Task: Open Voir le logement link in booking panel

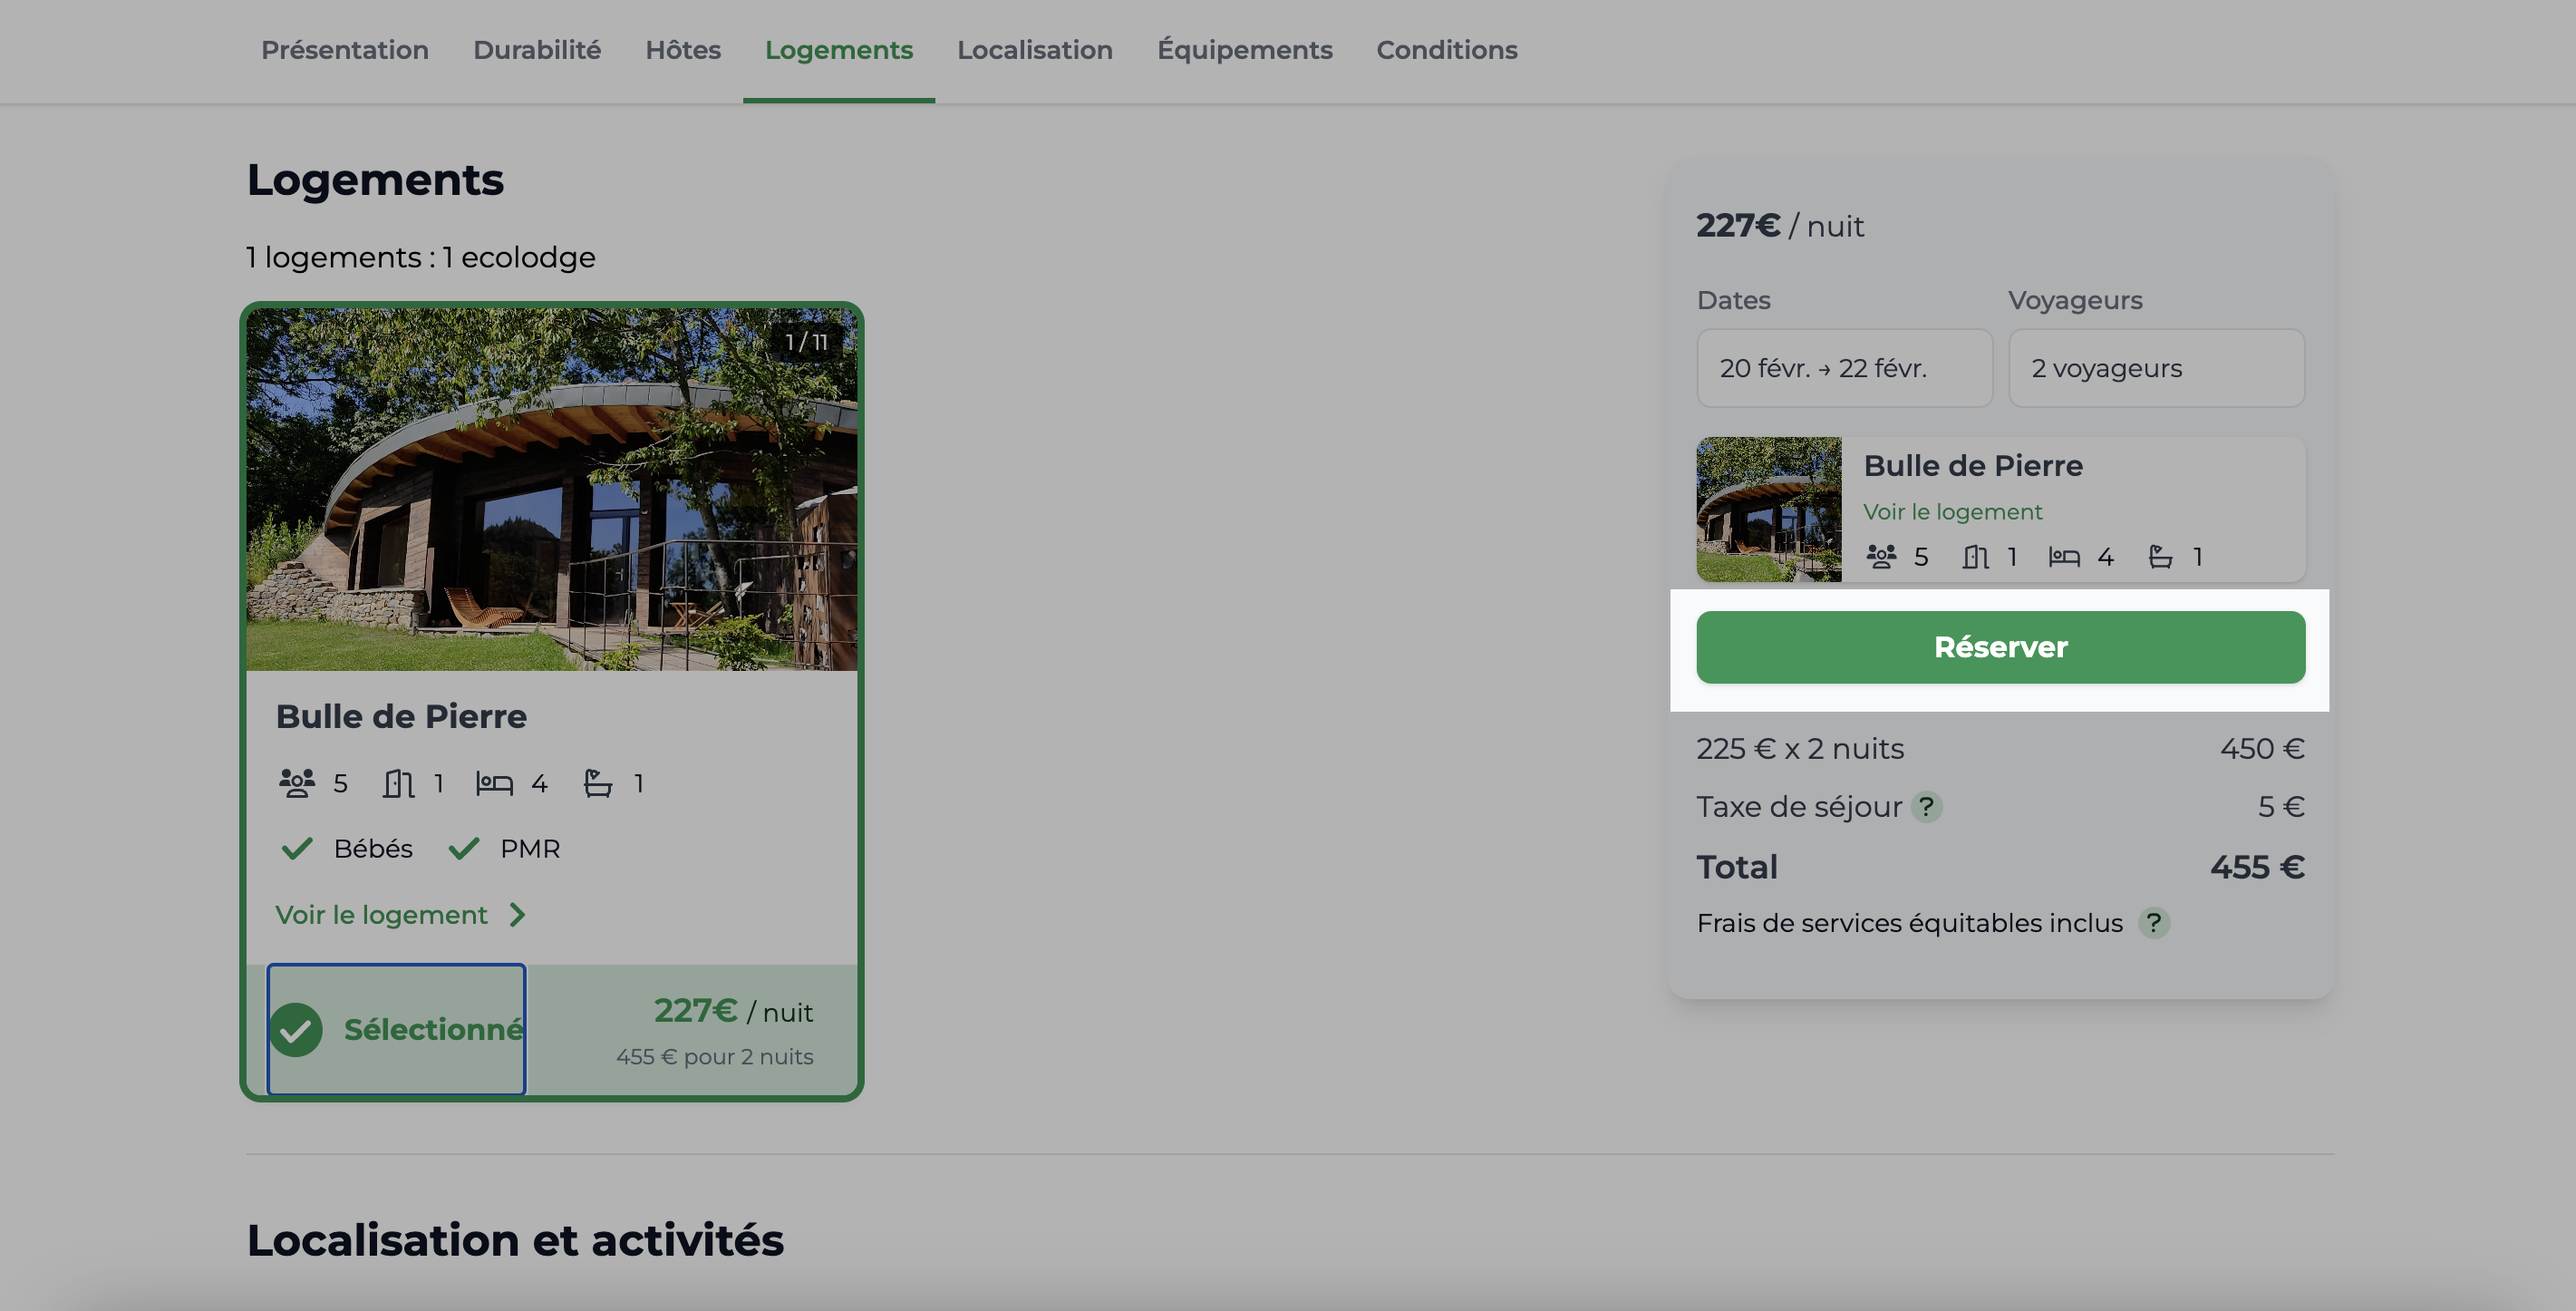Action: [1952, 512]
